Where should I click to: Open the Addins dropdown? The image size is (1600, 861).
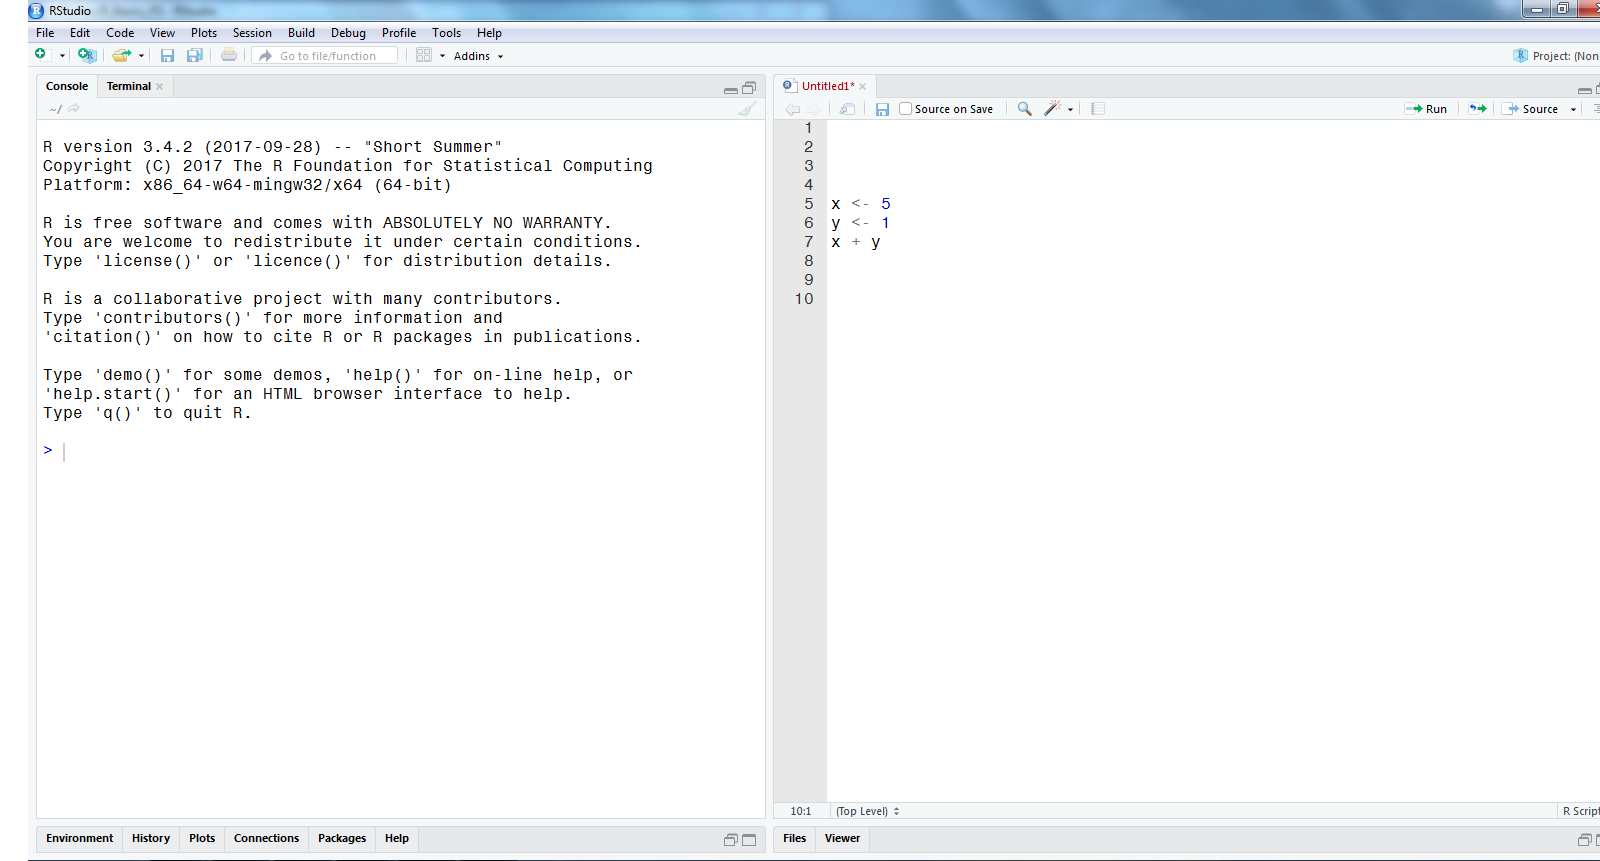pos(478,56)
